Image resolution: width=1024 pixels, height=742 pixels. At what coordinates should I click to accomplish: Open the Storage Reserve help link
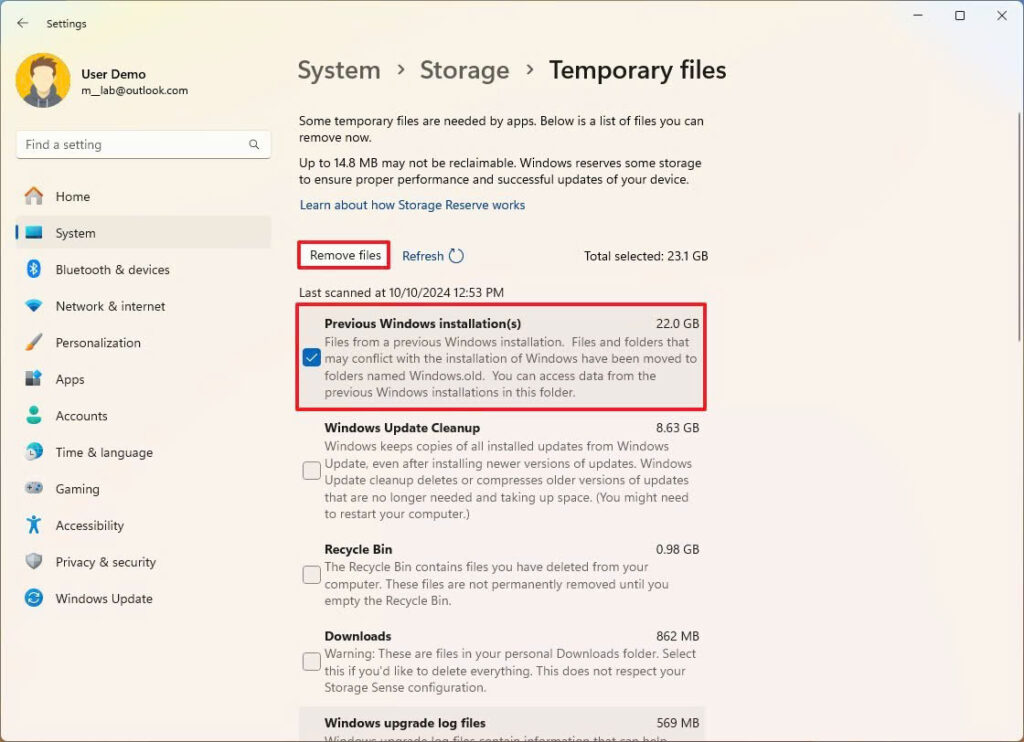click(x=412, y=204)
